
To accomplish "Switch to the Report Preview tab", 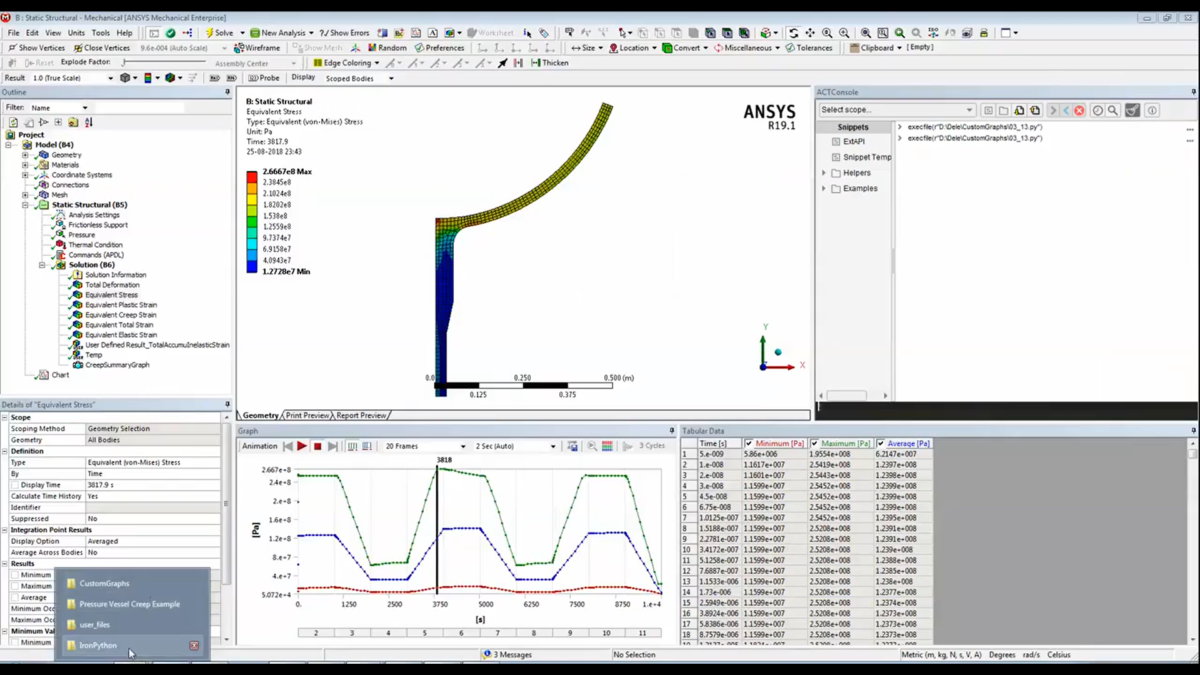I will [x=361, y=415].
